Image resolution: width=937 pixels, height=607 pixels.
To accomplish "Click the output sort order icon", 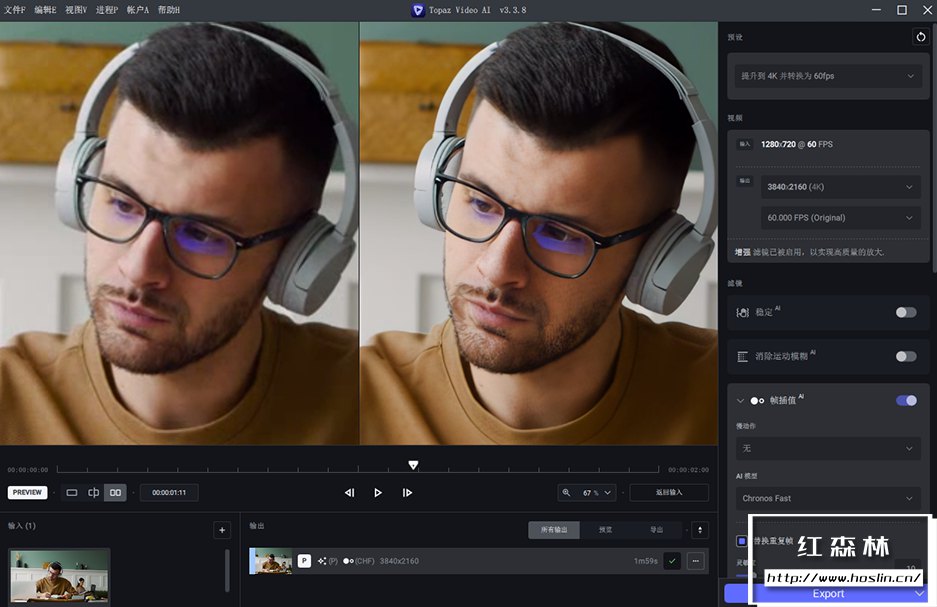I will tap(700, 530).
